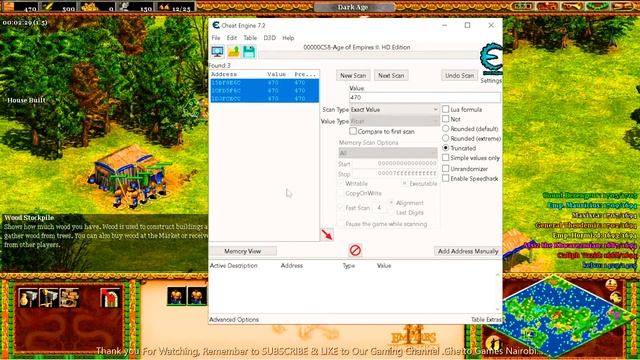
Task: Click the scan Value input field
Action: (424, 98)
